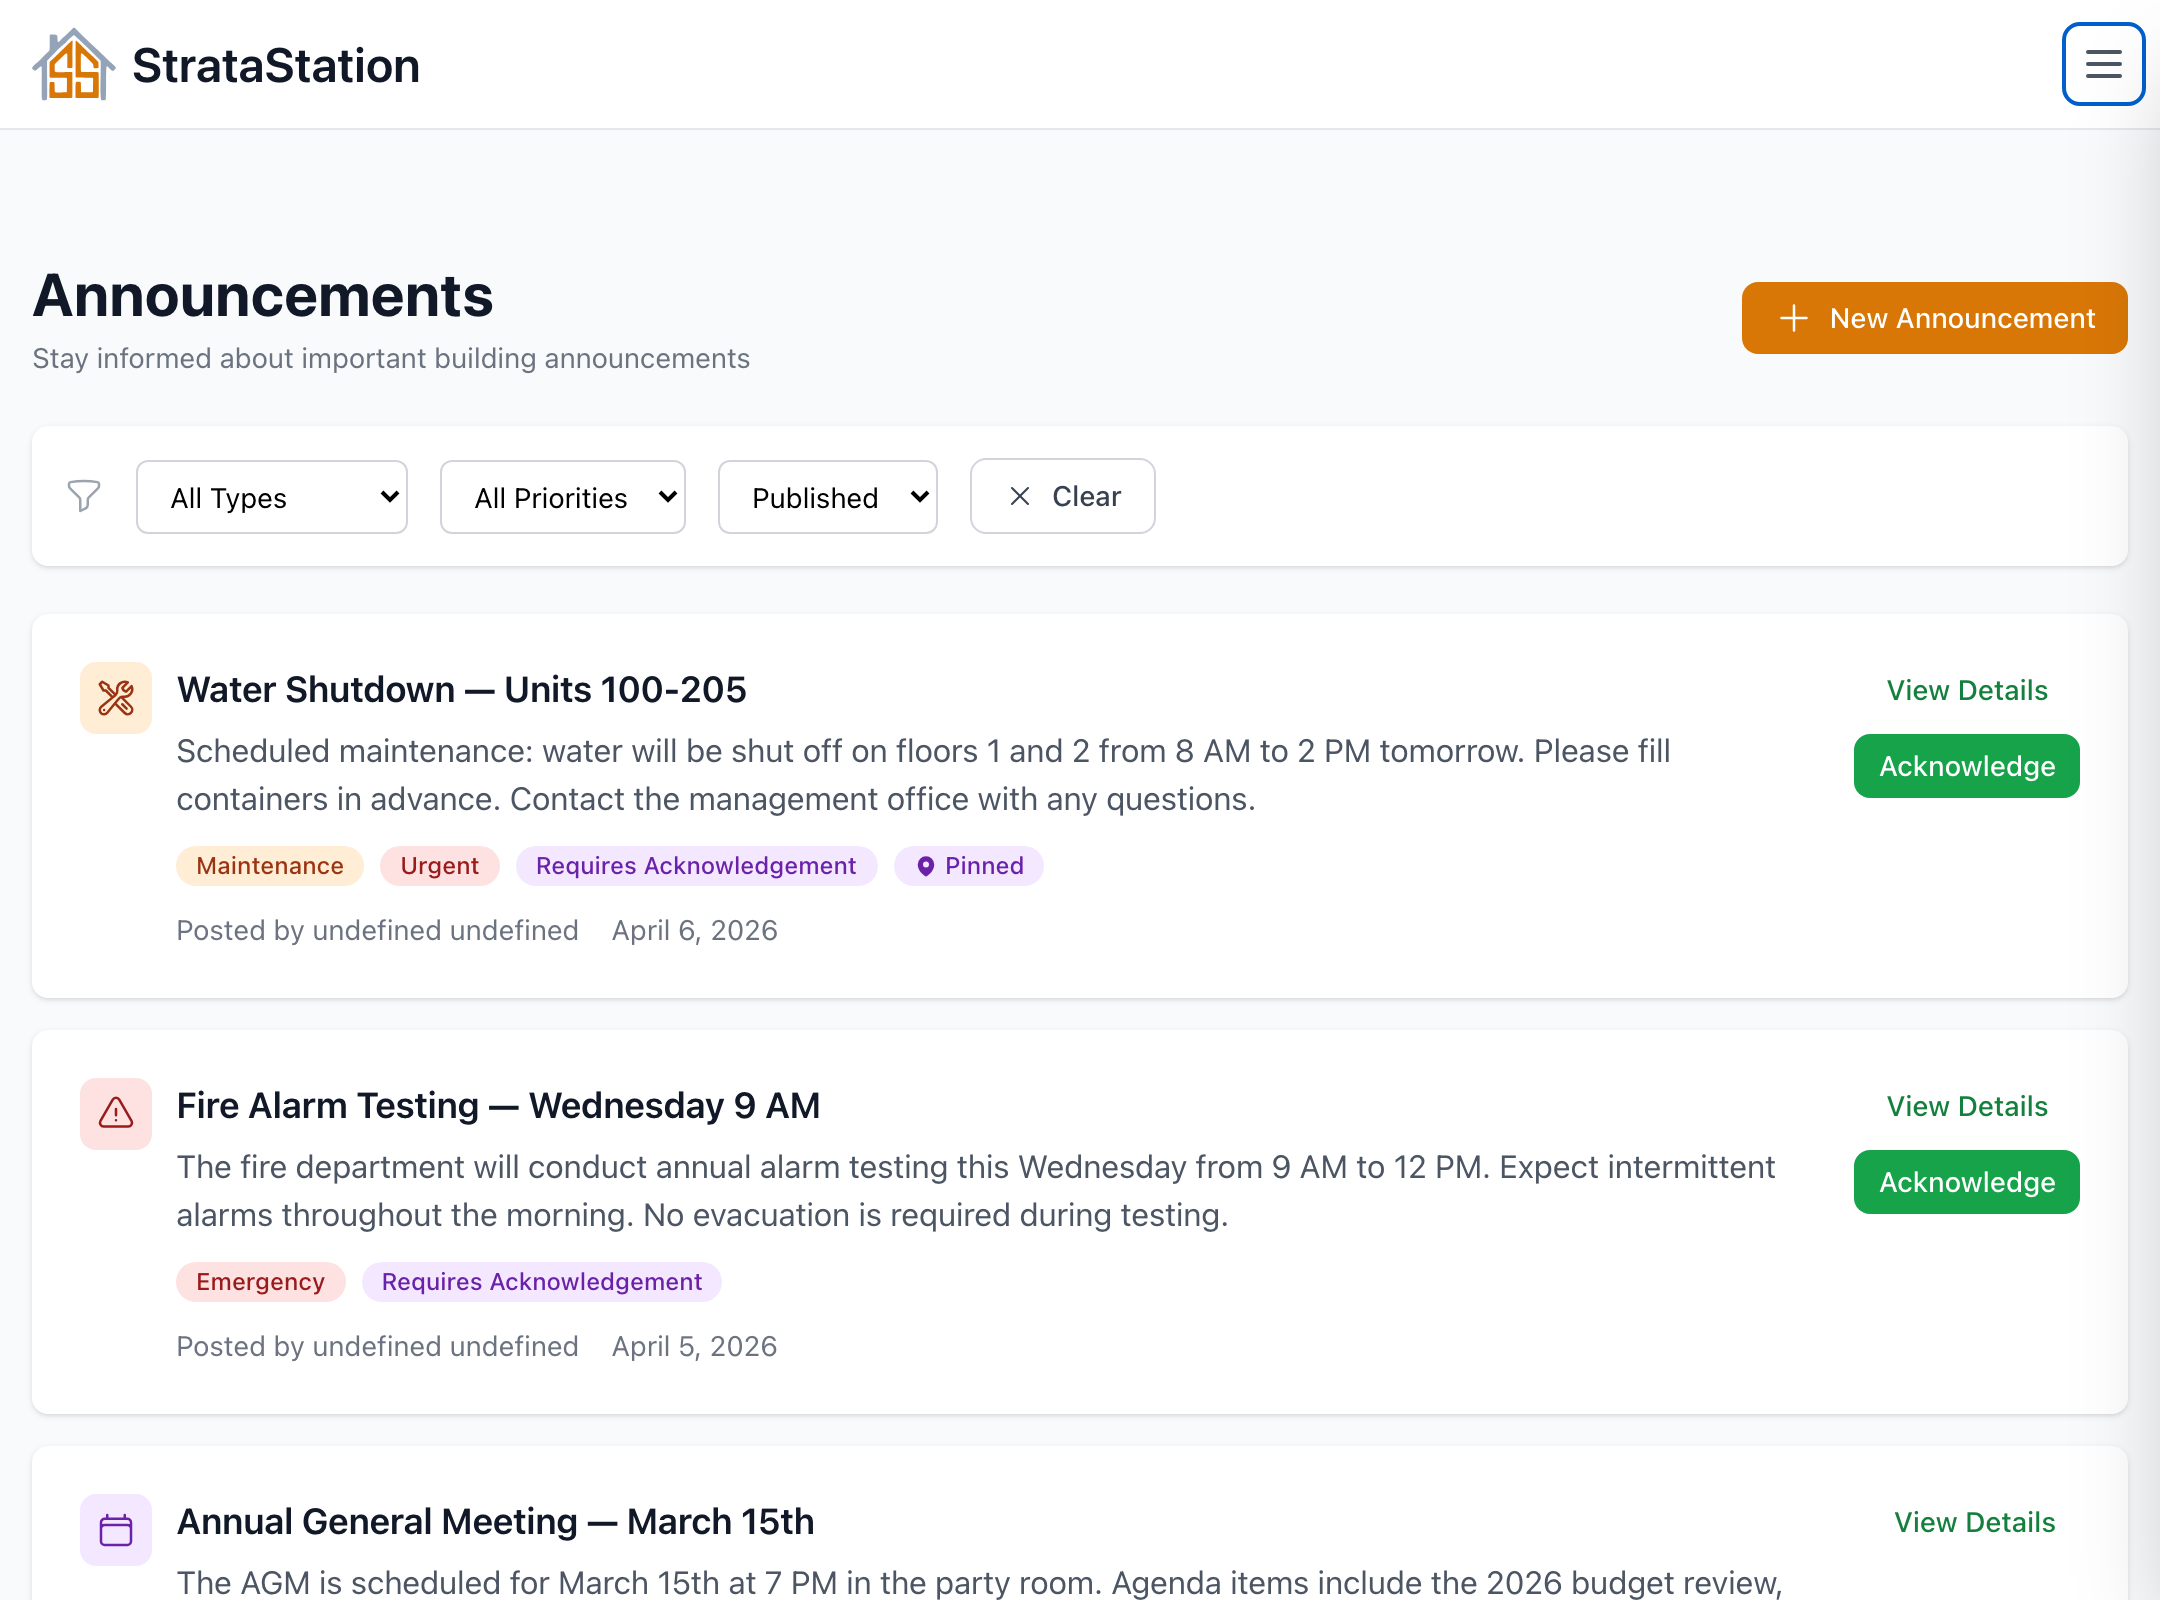This screenshot has height=1600, width=2160.
Task: Click Fire Alarm's Requires Acknowledgement badge
Action: [x=542, y=1282]
